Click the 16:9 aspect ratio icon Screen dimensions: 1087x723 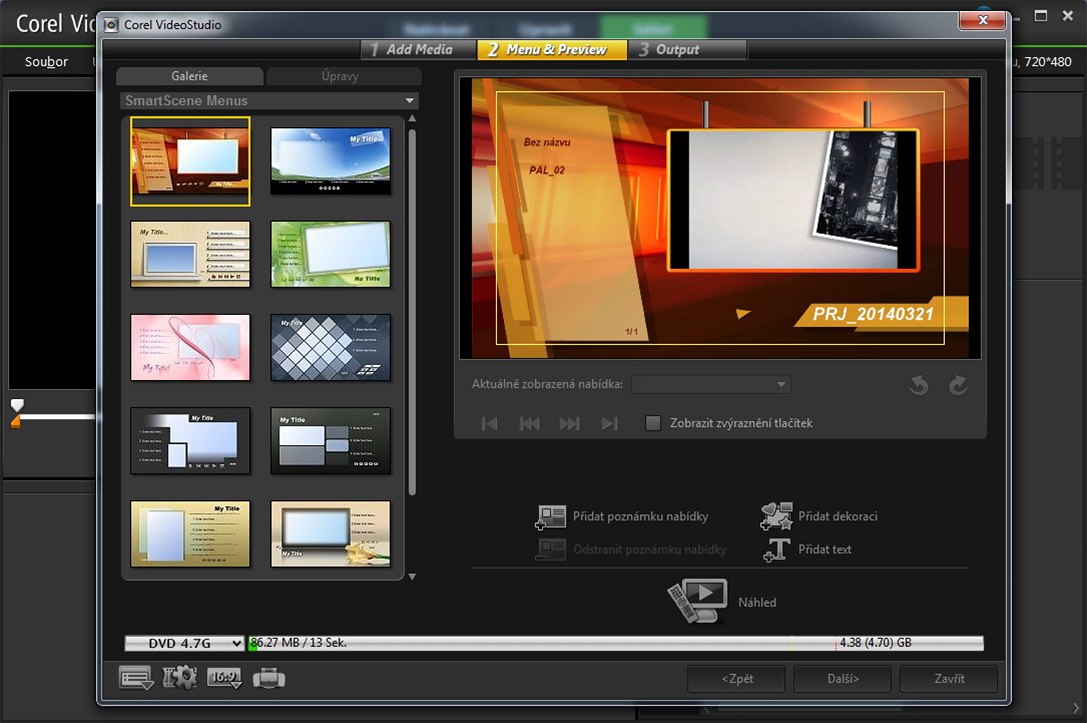pos(225,678)
